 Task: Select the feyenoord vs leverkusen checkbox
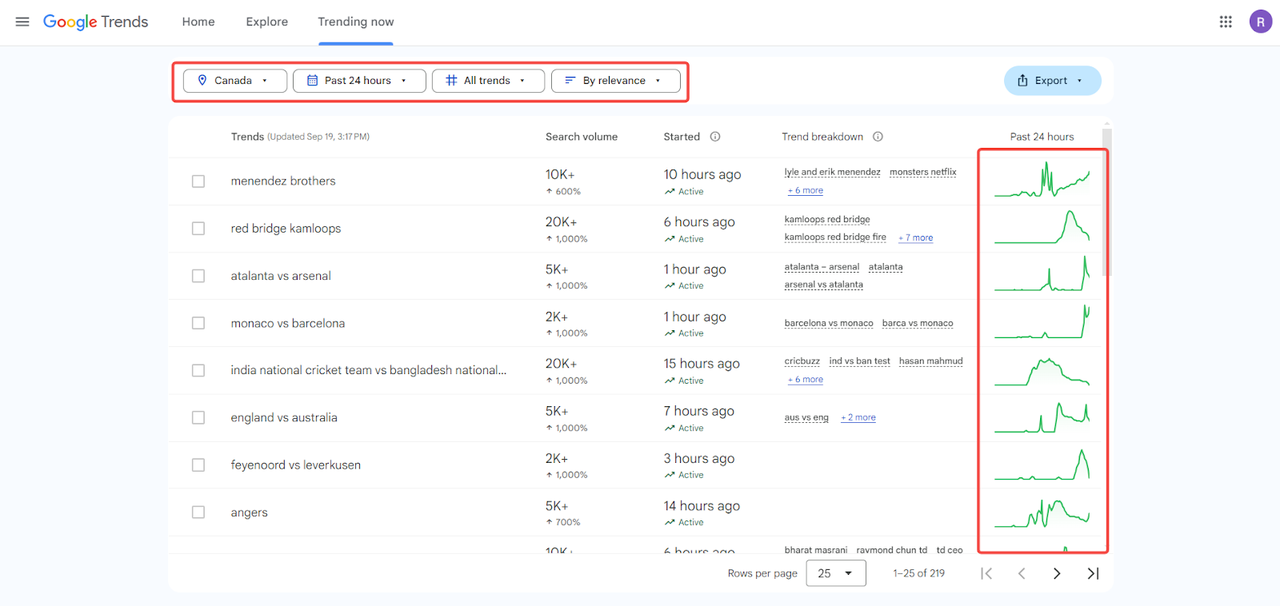pyautogui.click(x=198, y=465)
